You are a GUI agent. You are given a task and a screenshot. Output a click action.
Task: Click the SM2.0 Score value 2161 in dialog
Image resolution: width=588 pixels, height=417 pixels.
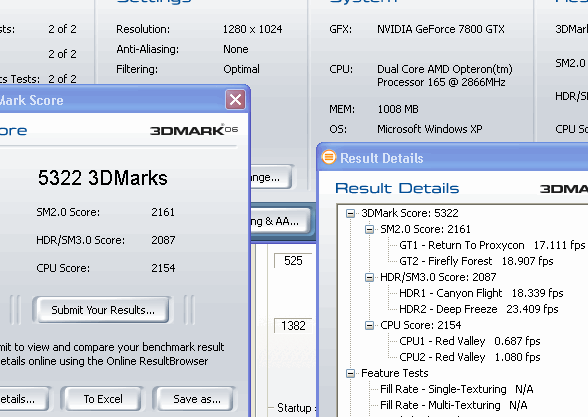(x=163, y=212)
